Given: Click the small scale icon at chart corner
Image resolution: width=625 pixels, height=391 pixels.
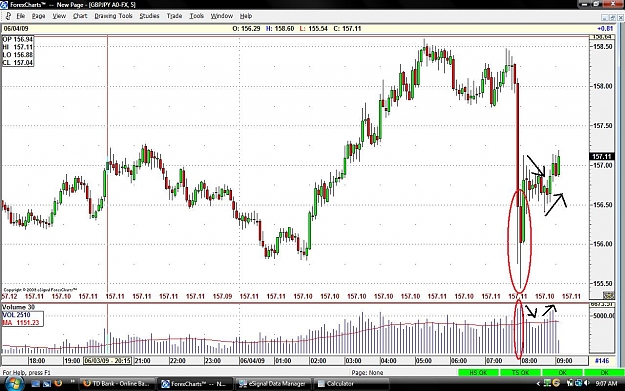Looking at the screenshot, I should pos(608,295).
